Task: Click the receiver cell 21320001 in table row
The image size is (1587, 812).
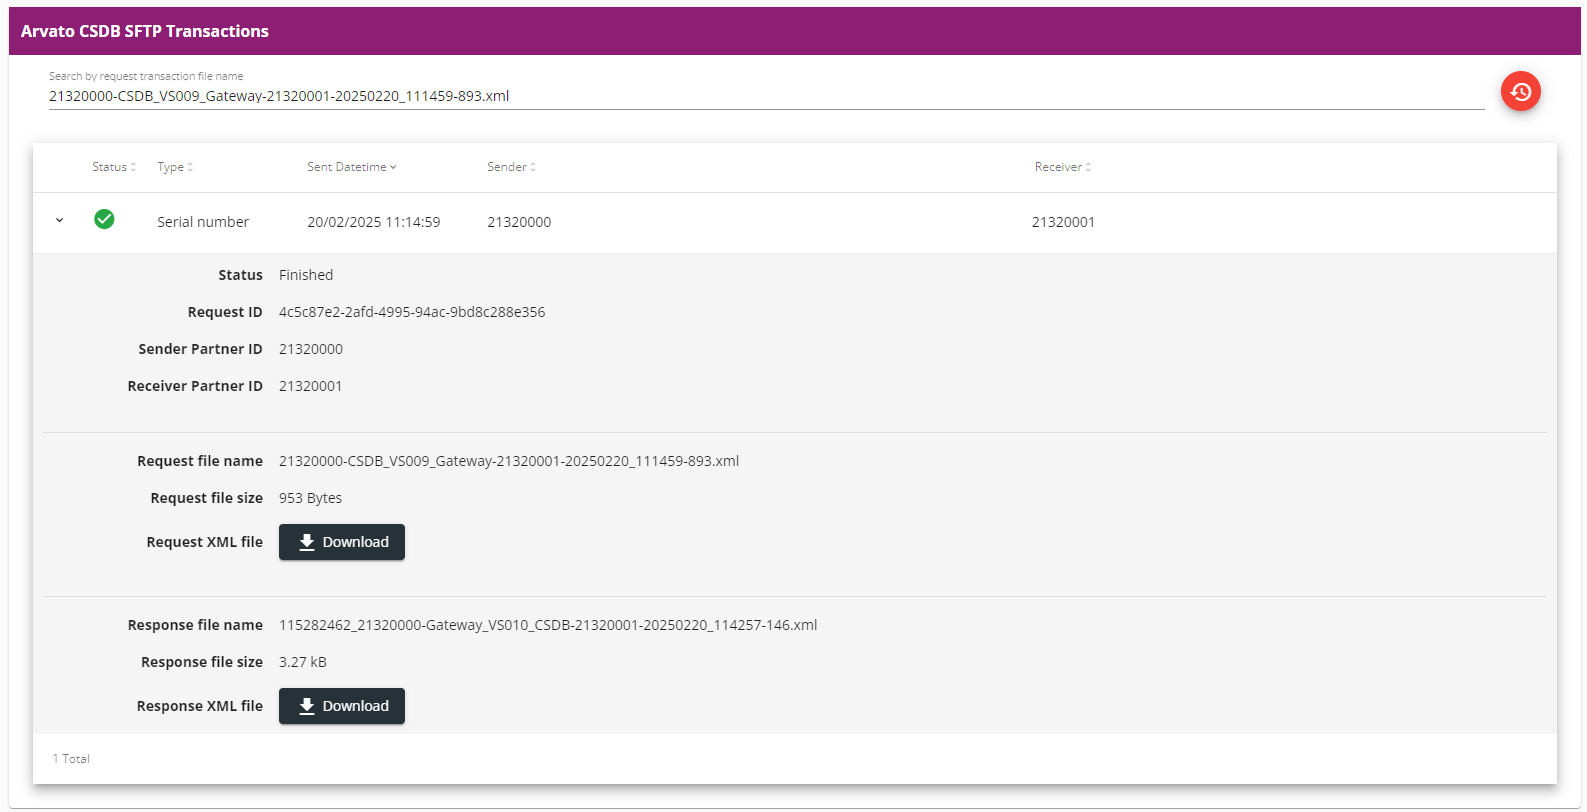Action: (x=1063, y=222)
